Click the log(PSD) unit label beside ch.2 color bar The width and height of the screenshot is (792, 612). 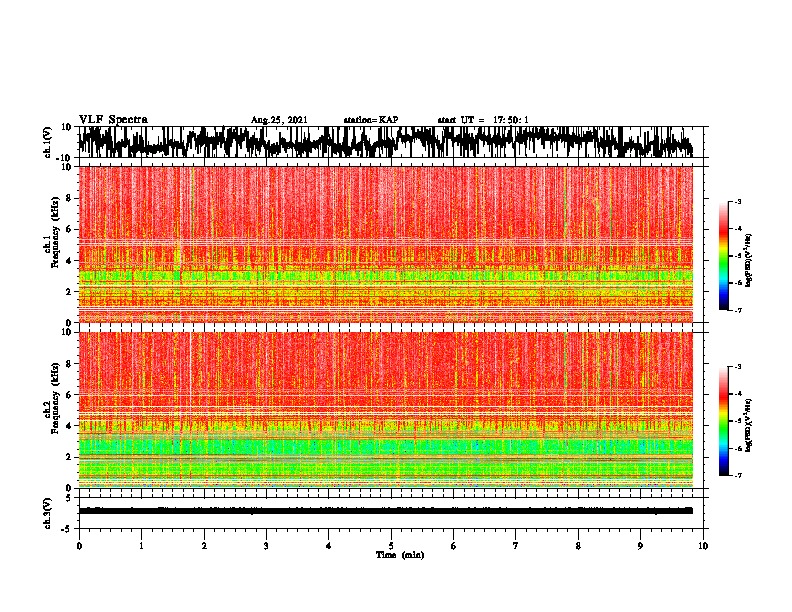click(749, 425)
